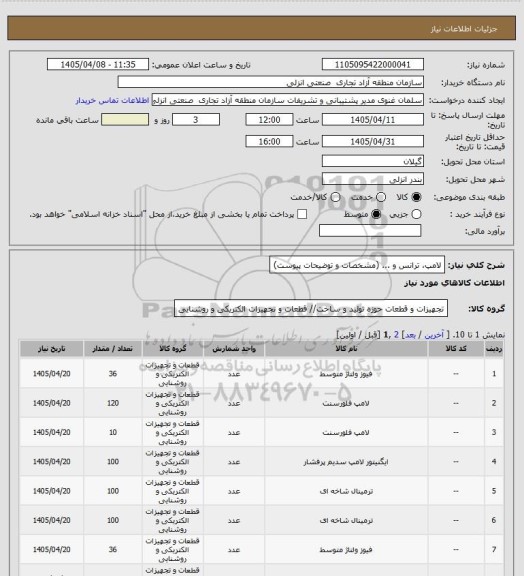
Task: Select the متوسط purchase type radio
Action: tap(376, 214)
